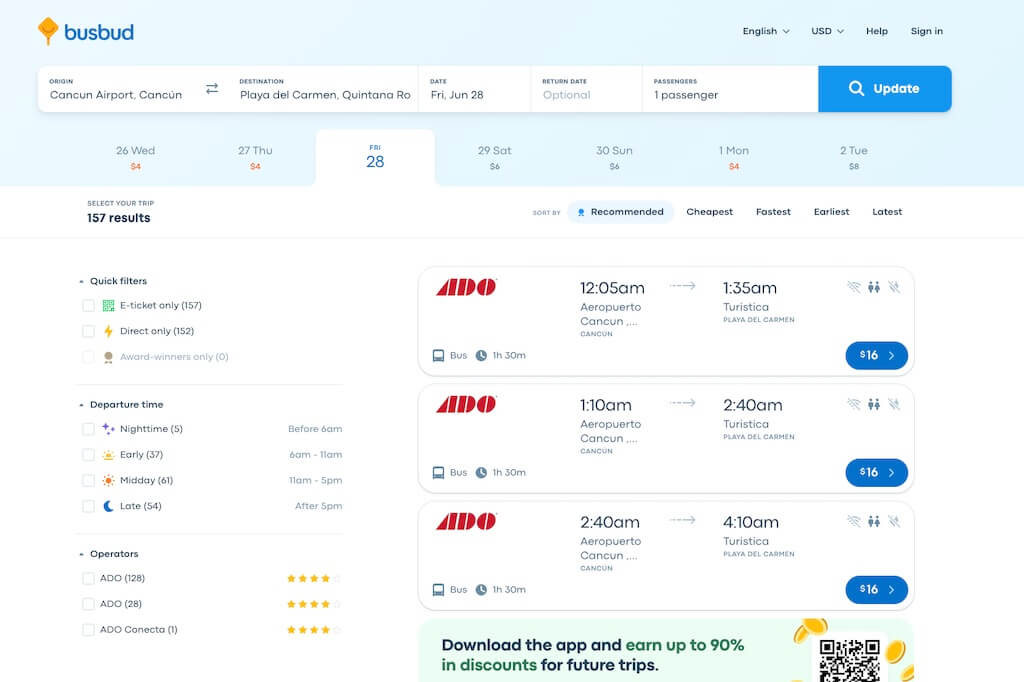1024x682 pixels.
Task: Click restroom icon on 1:10am trip
Action: (x=874, y=404)
